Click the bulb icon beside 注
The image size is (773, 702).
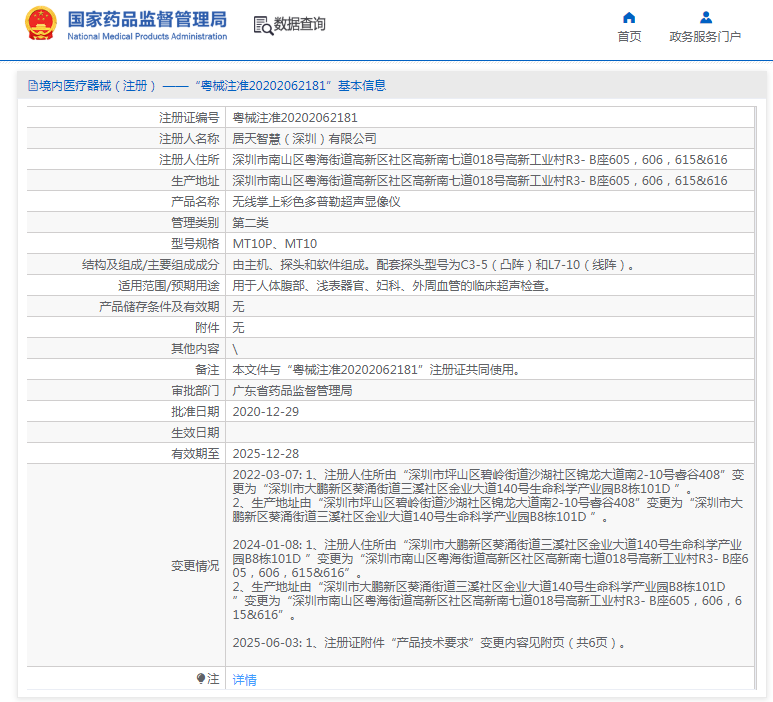coord(201,678)
